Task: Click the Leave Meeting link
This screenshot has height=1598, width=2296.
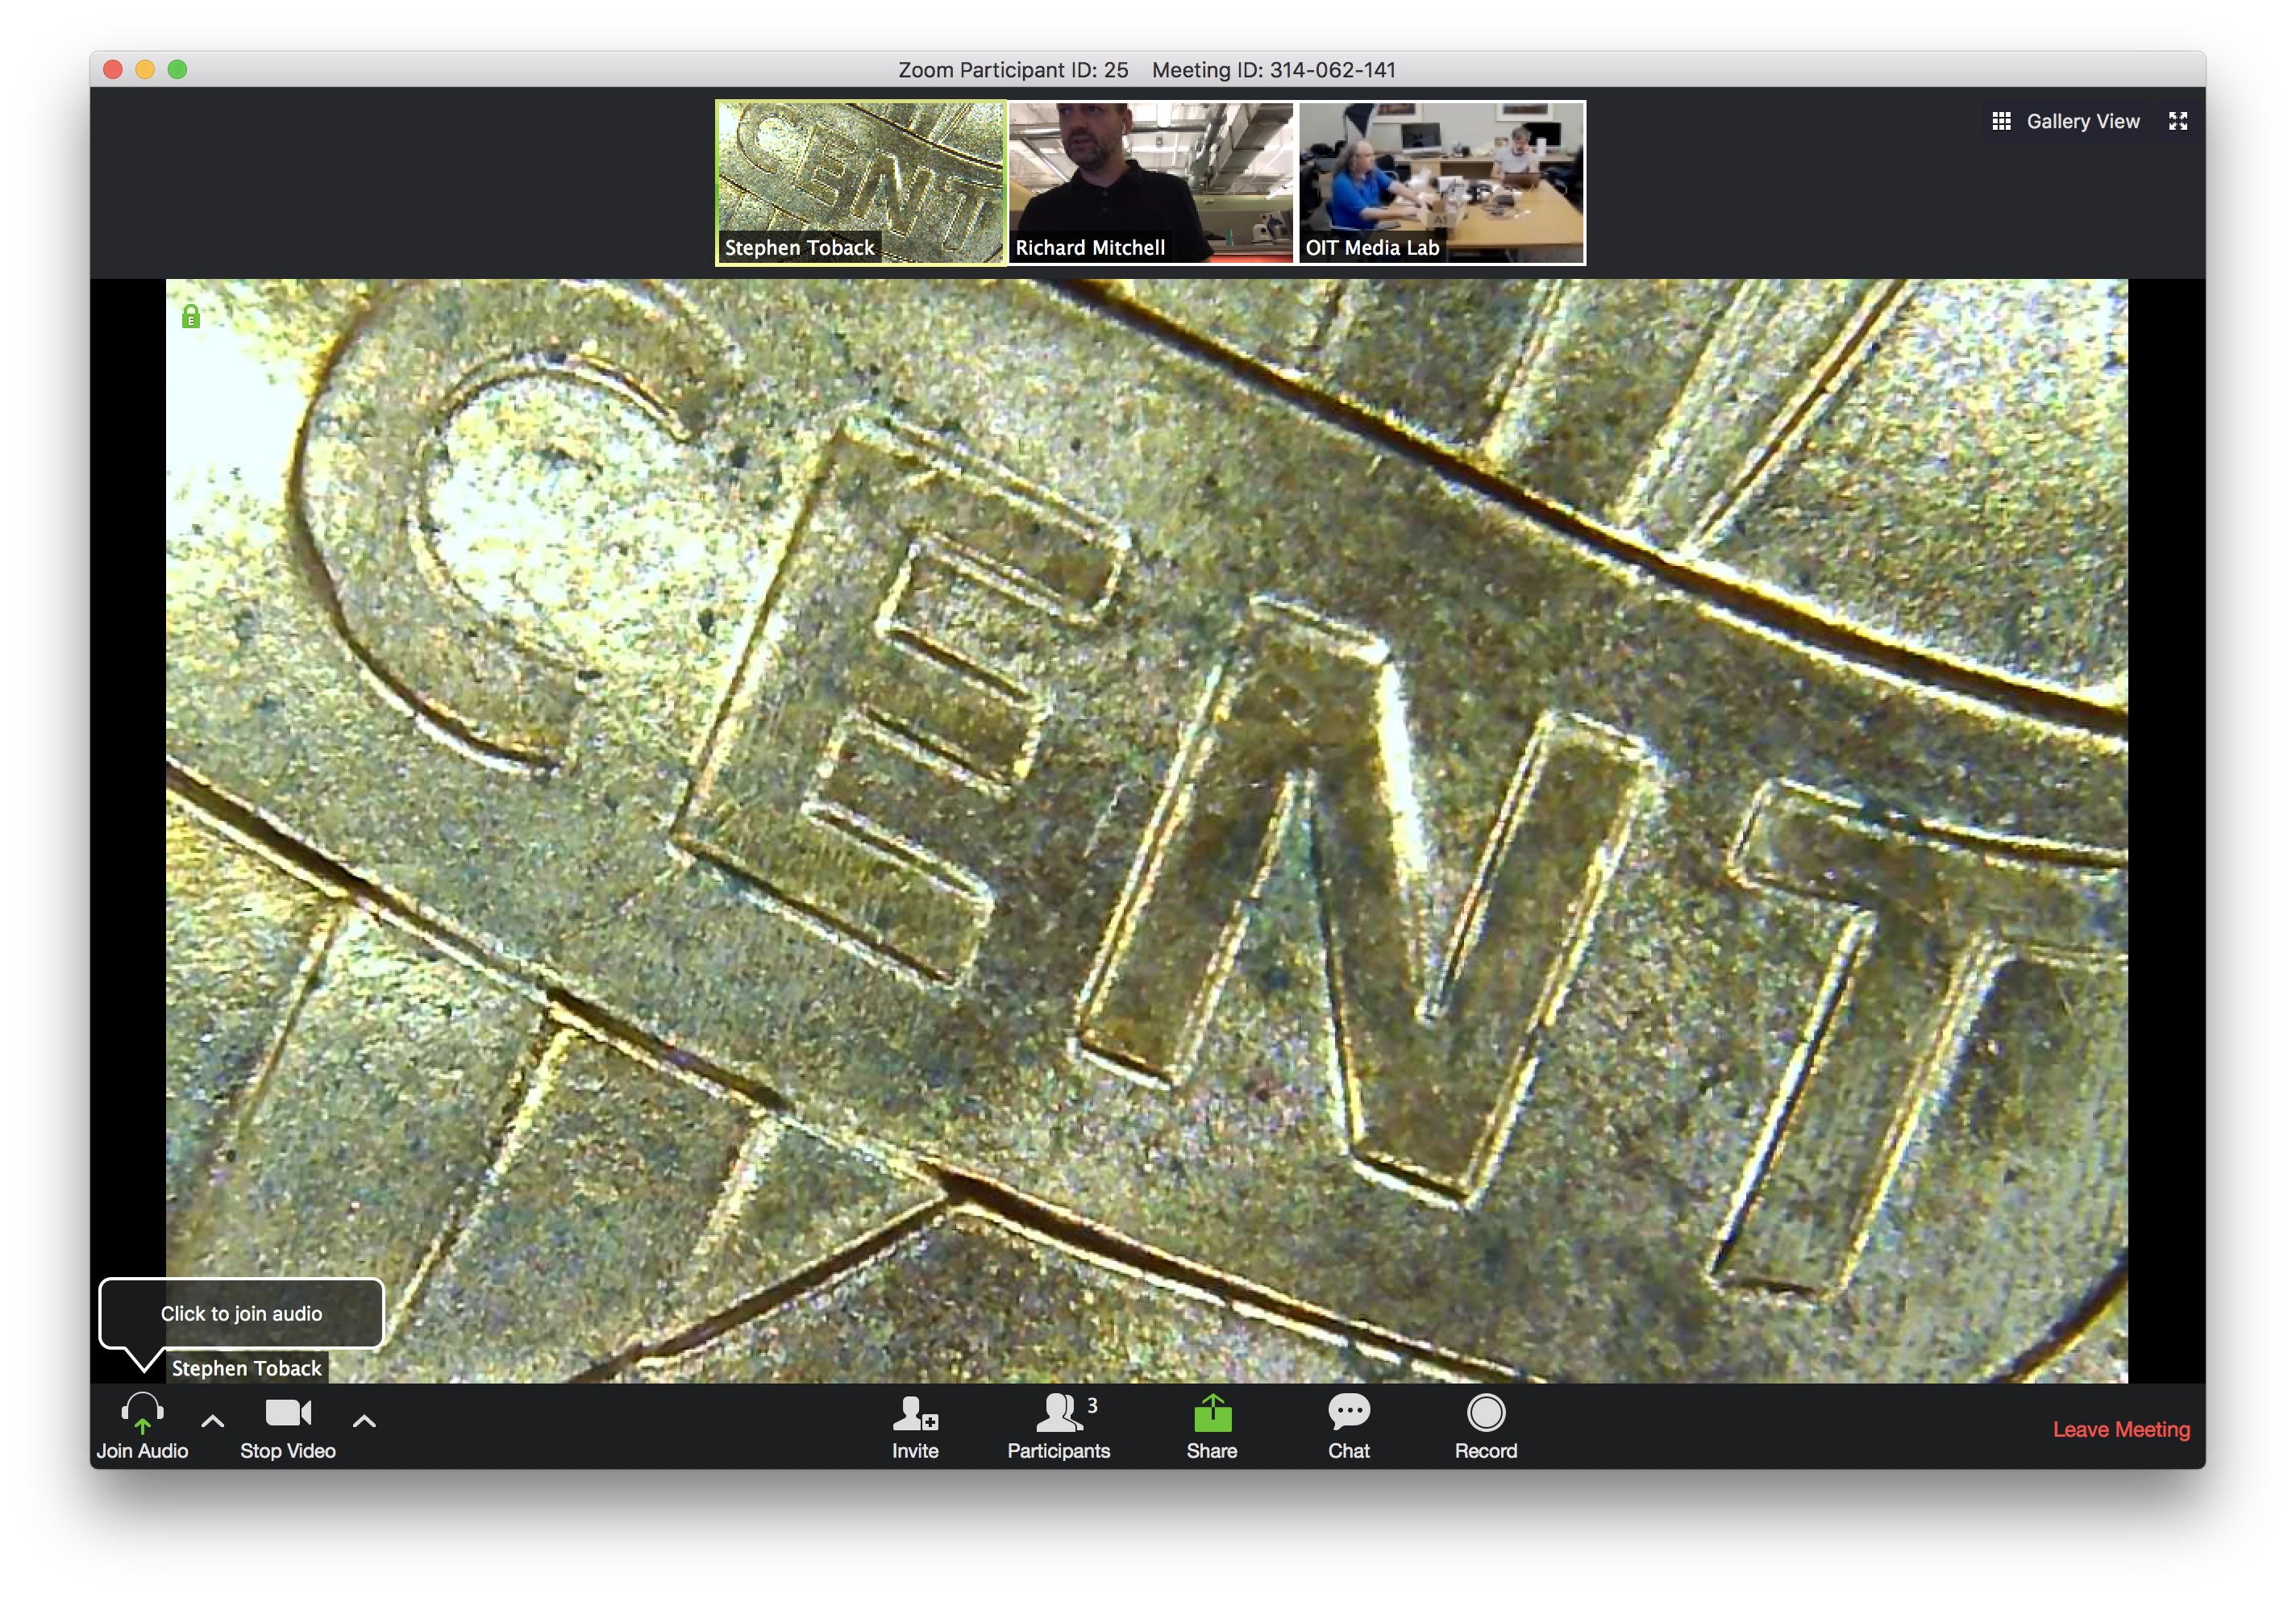Action: tap(2121, 1430)
